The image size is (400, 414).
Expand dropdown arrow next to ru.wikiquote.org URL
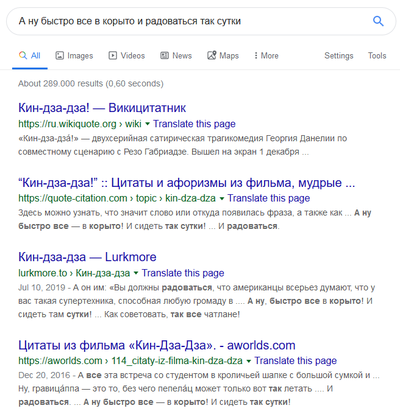click(147, 124)
